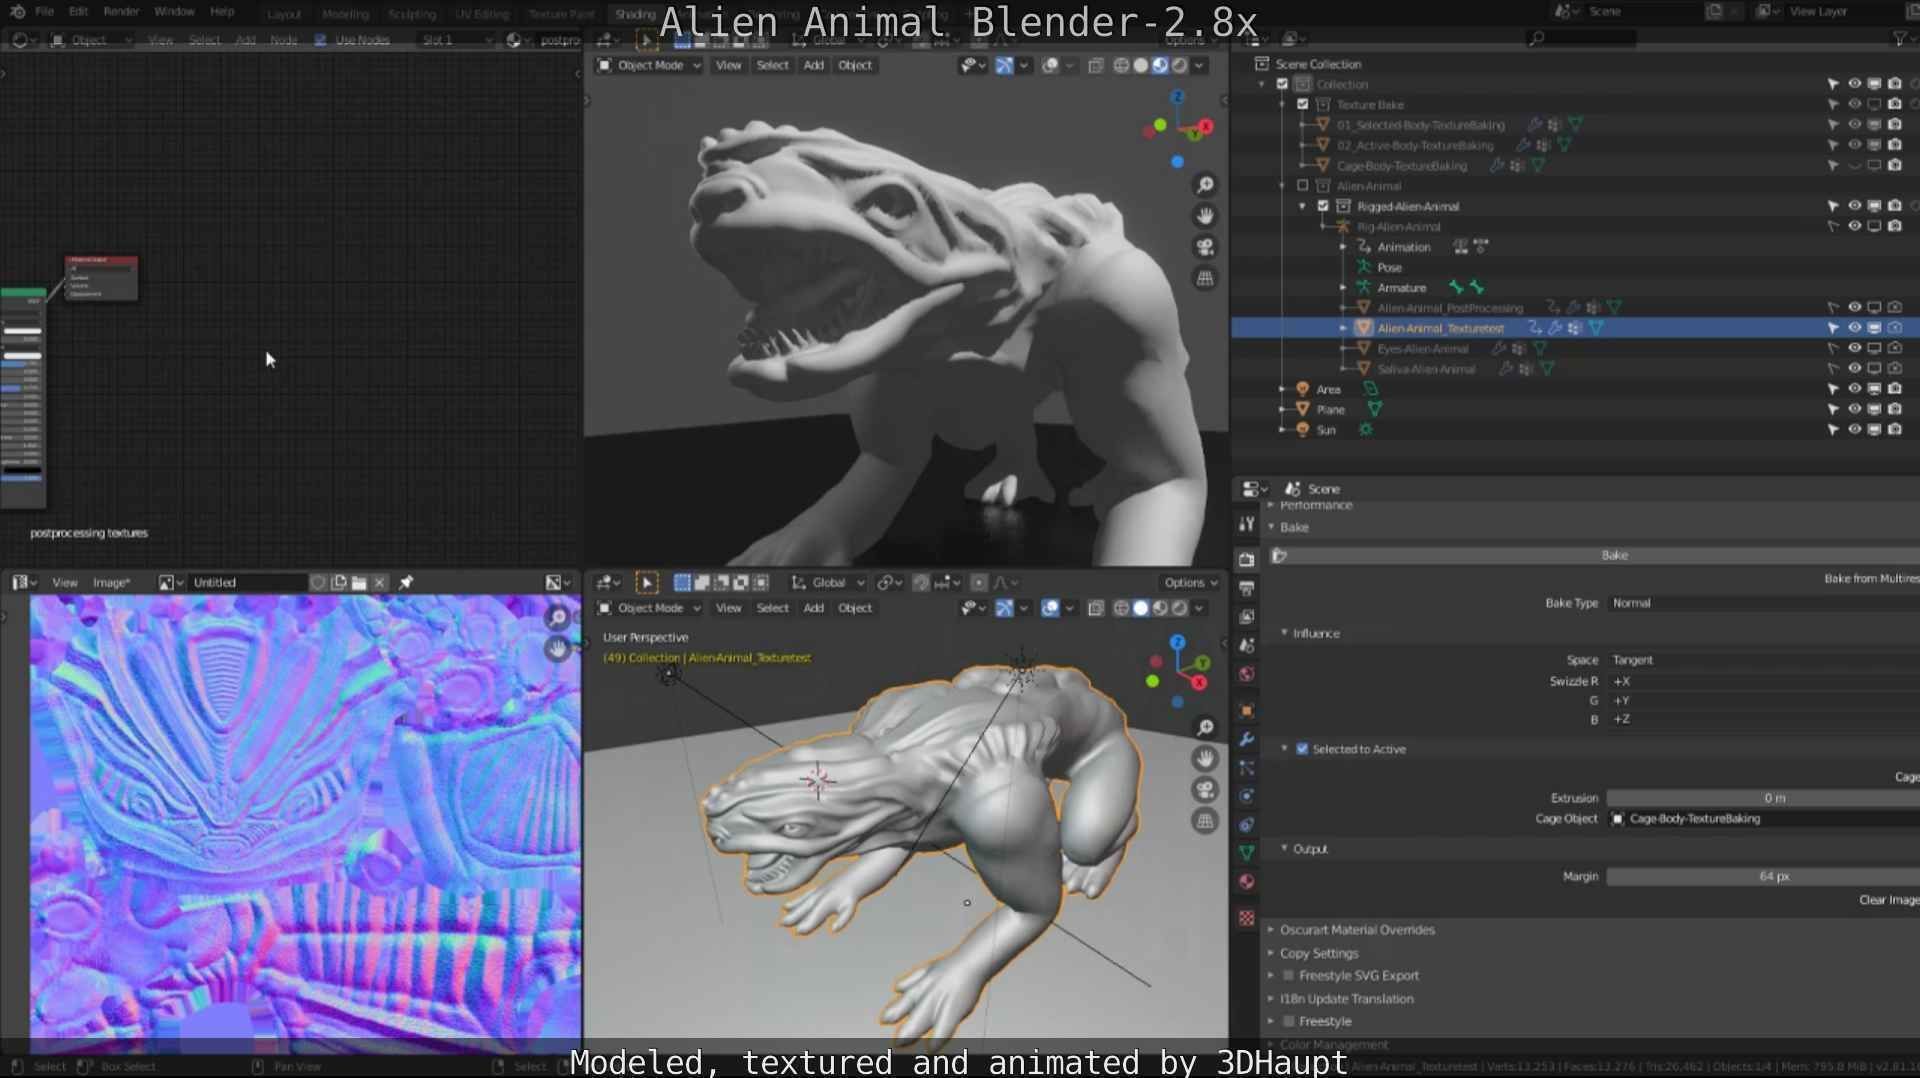This screenshot has width=1920, height=1078.
Task: Open the View Layer properties tab icon
Action: [1246, 617]
